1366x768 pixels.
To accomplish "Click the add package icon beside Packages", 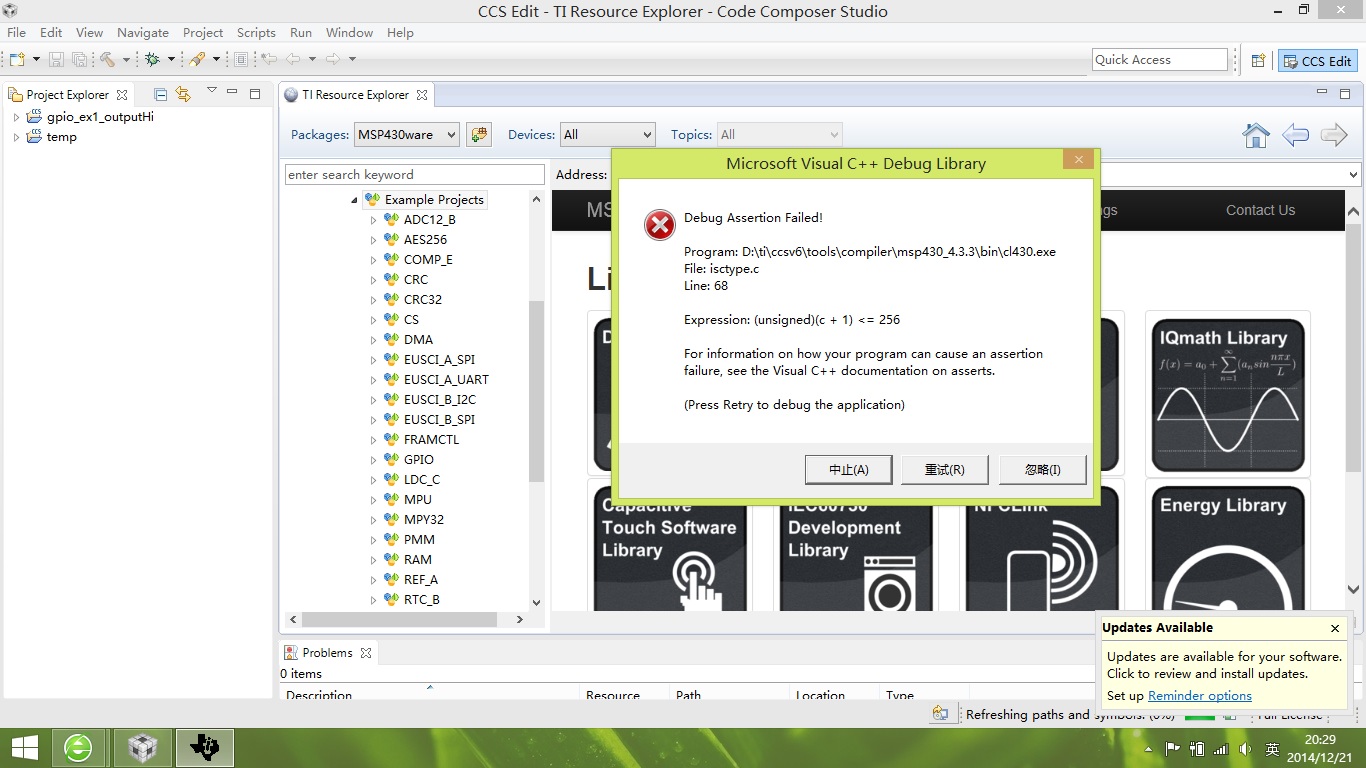I will [479, 134].
